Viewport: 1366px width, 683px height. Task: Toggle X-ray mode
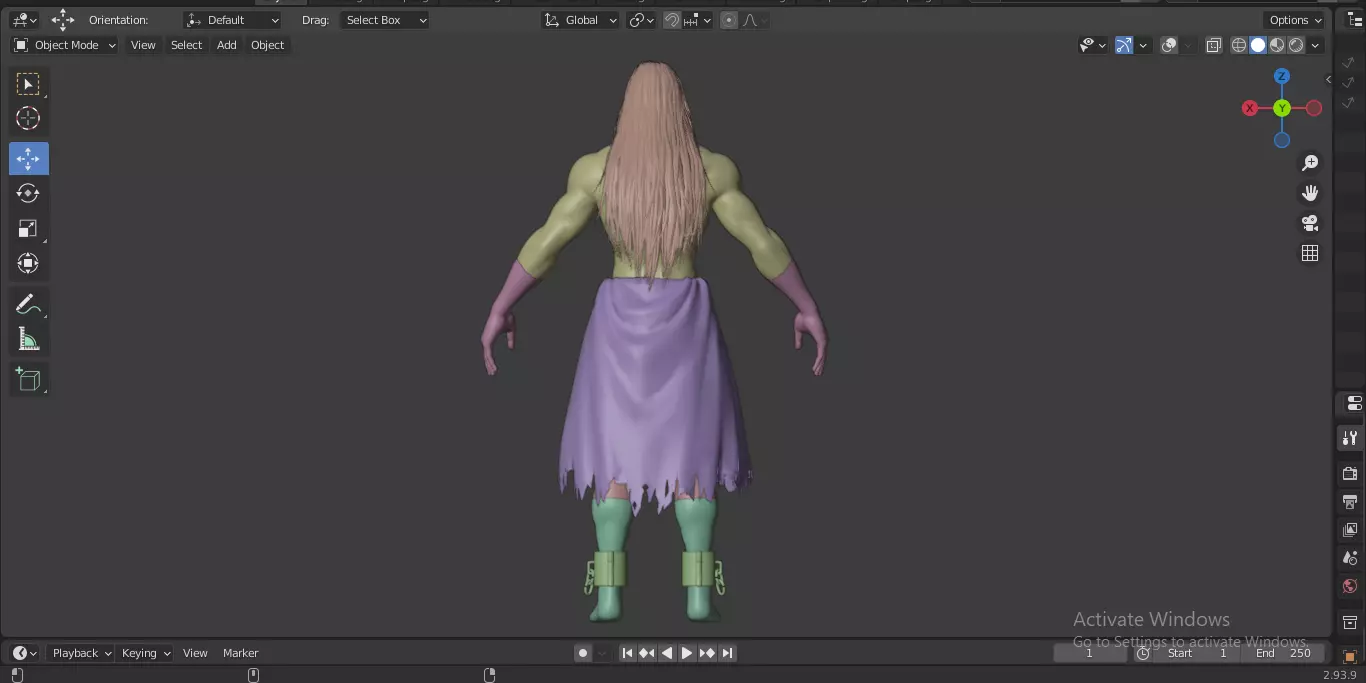point(1213,45)
